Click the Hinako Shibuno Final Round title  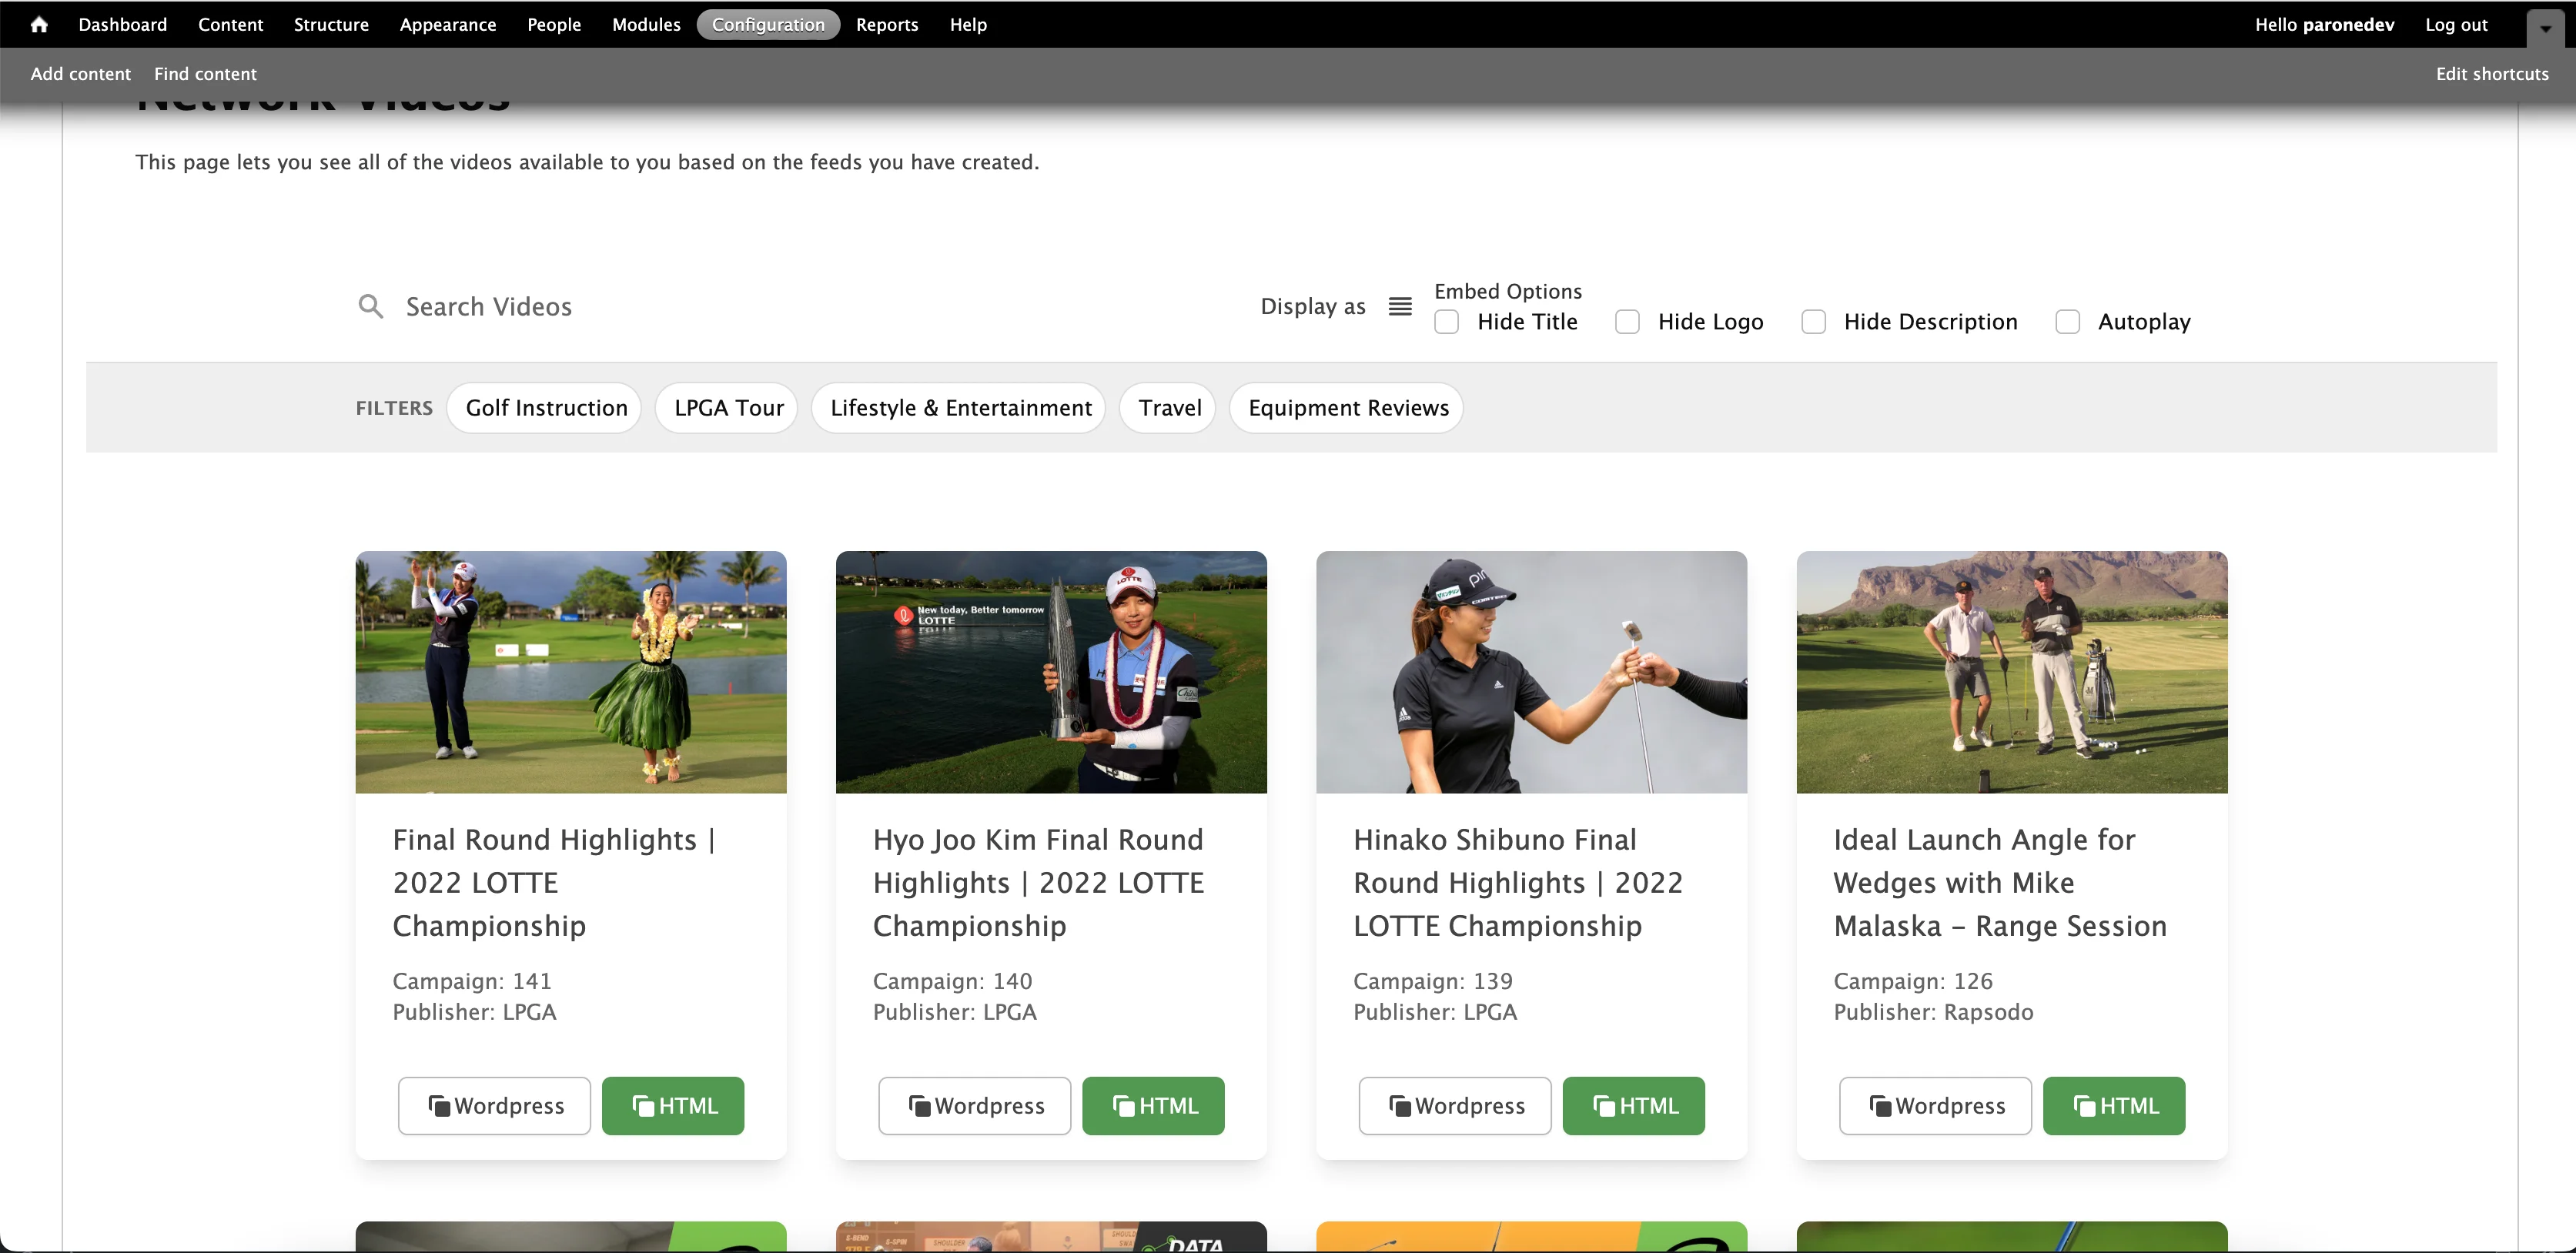coord(1518,883)
